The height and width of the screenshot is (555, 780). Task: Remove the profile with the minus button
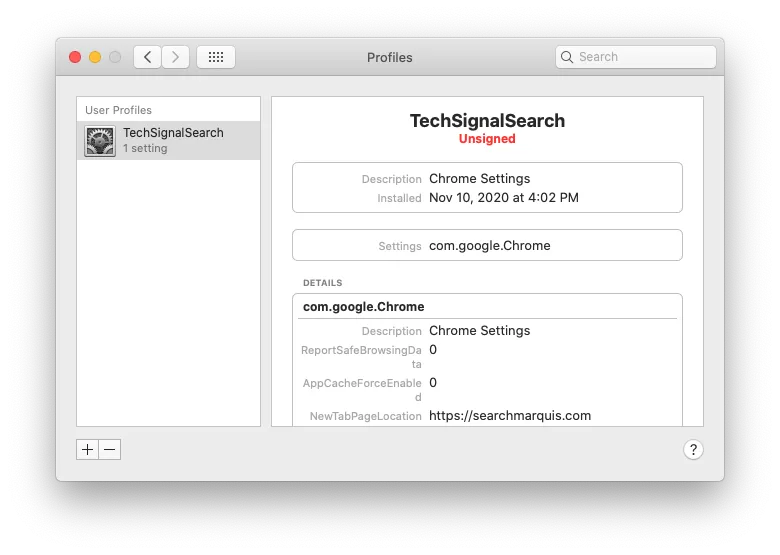[x=110, y=450]
